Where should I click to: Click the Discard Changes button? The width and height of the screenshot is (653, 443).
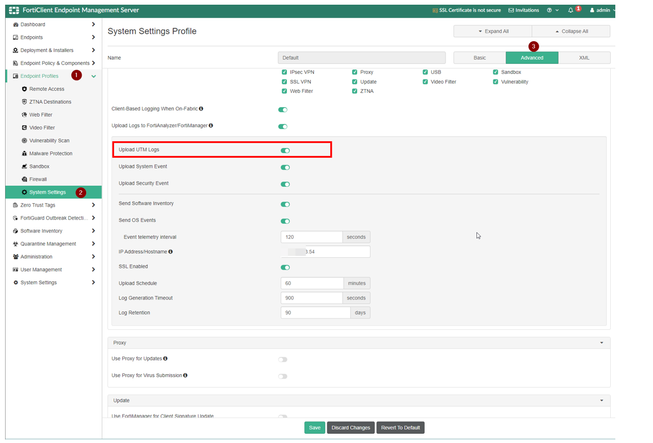coord(351,428)
